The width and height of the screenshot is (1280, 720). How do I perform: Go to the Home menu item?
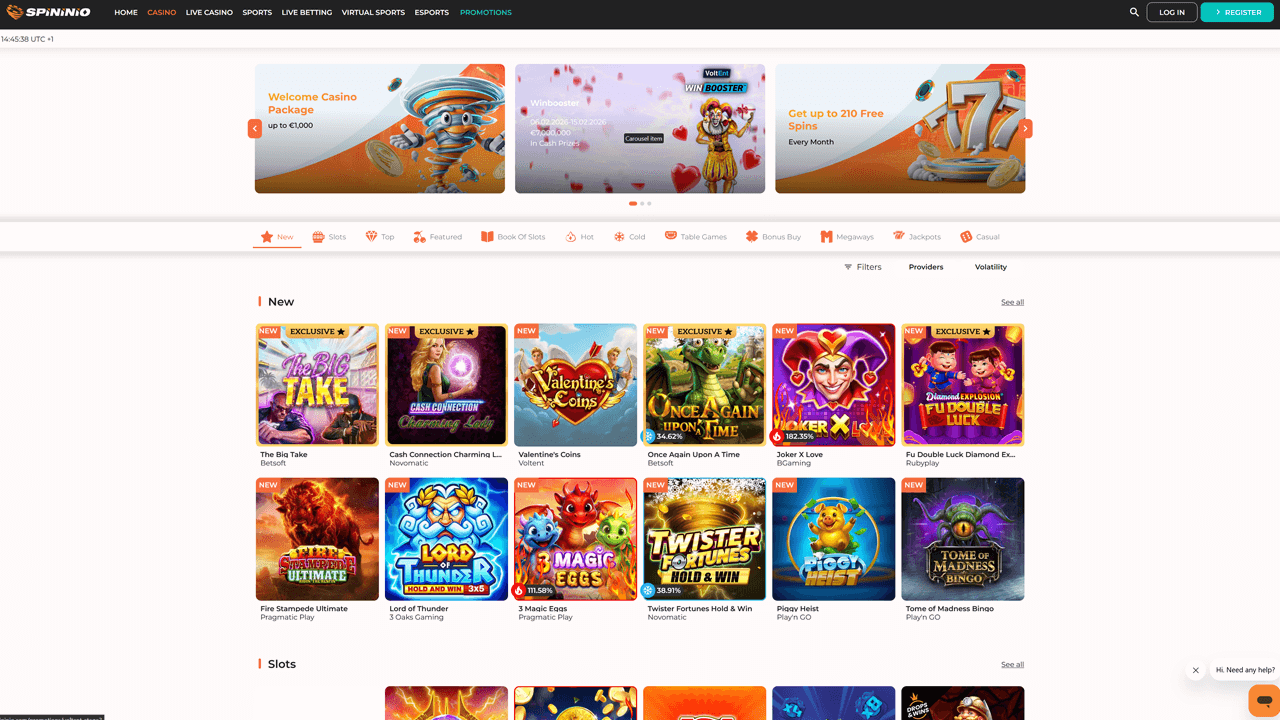126,13
